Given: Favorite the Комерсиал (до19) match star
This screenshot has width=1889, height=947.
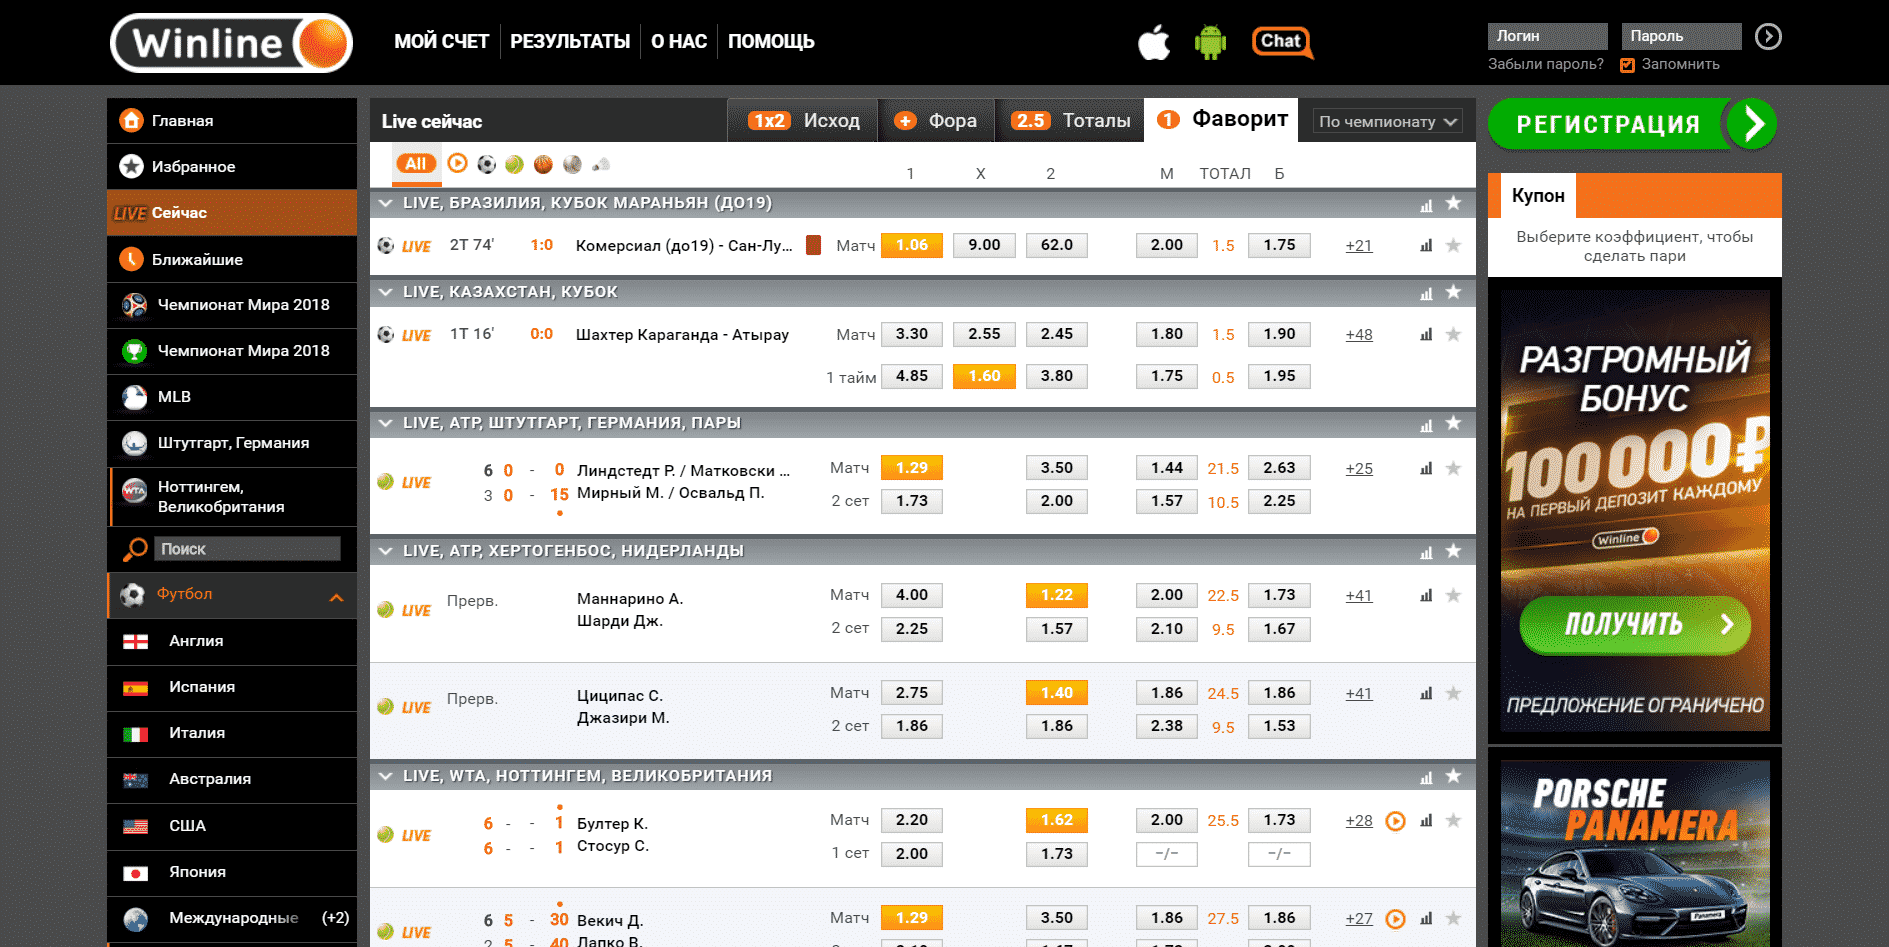Looking at the screenshot, I should [1453, 245].
